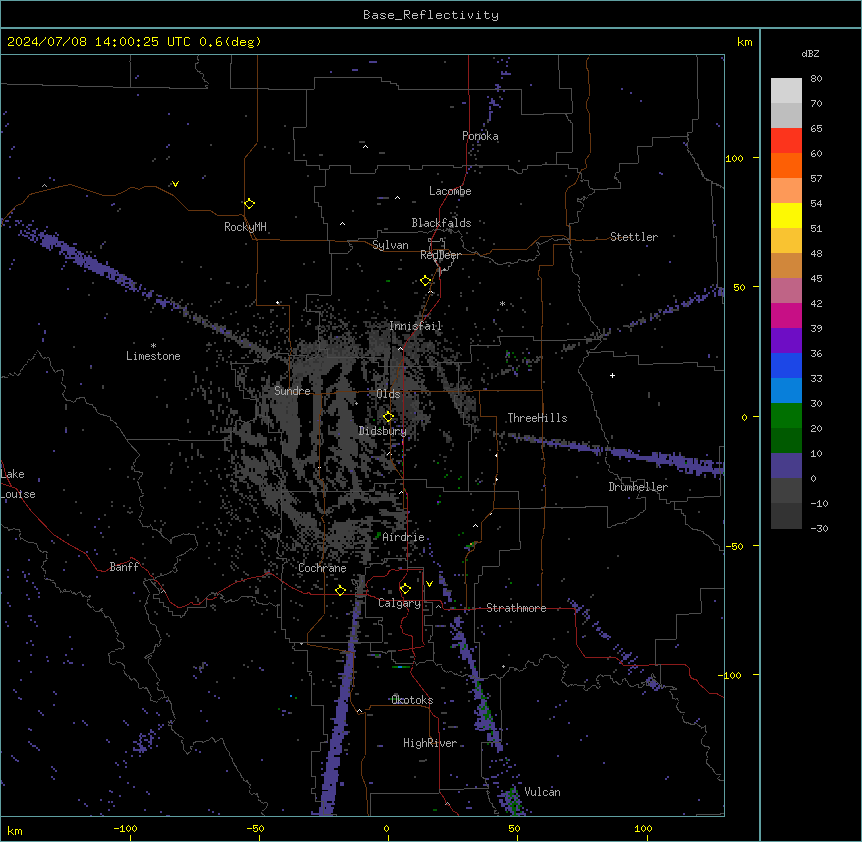The image size is (862, 842).
Task: Select the yellow diamond marker between Olds and Didsbury
Action: 388,417
